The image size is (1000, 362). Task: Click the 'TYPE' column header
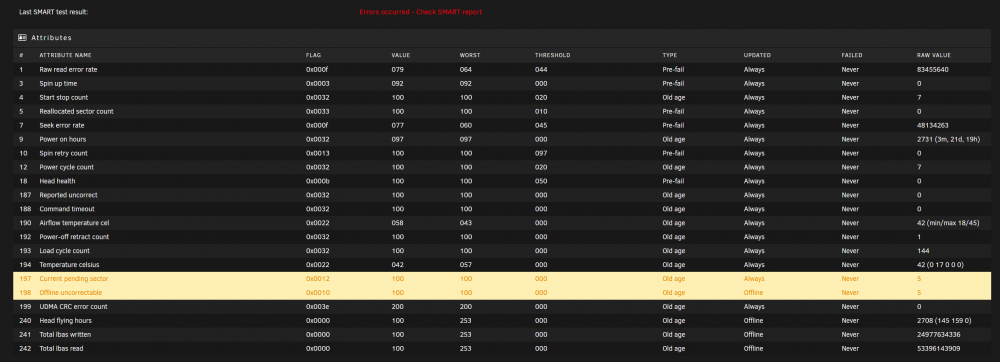click(670, 55)
